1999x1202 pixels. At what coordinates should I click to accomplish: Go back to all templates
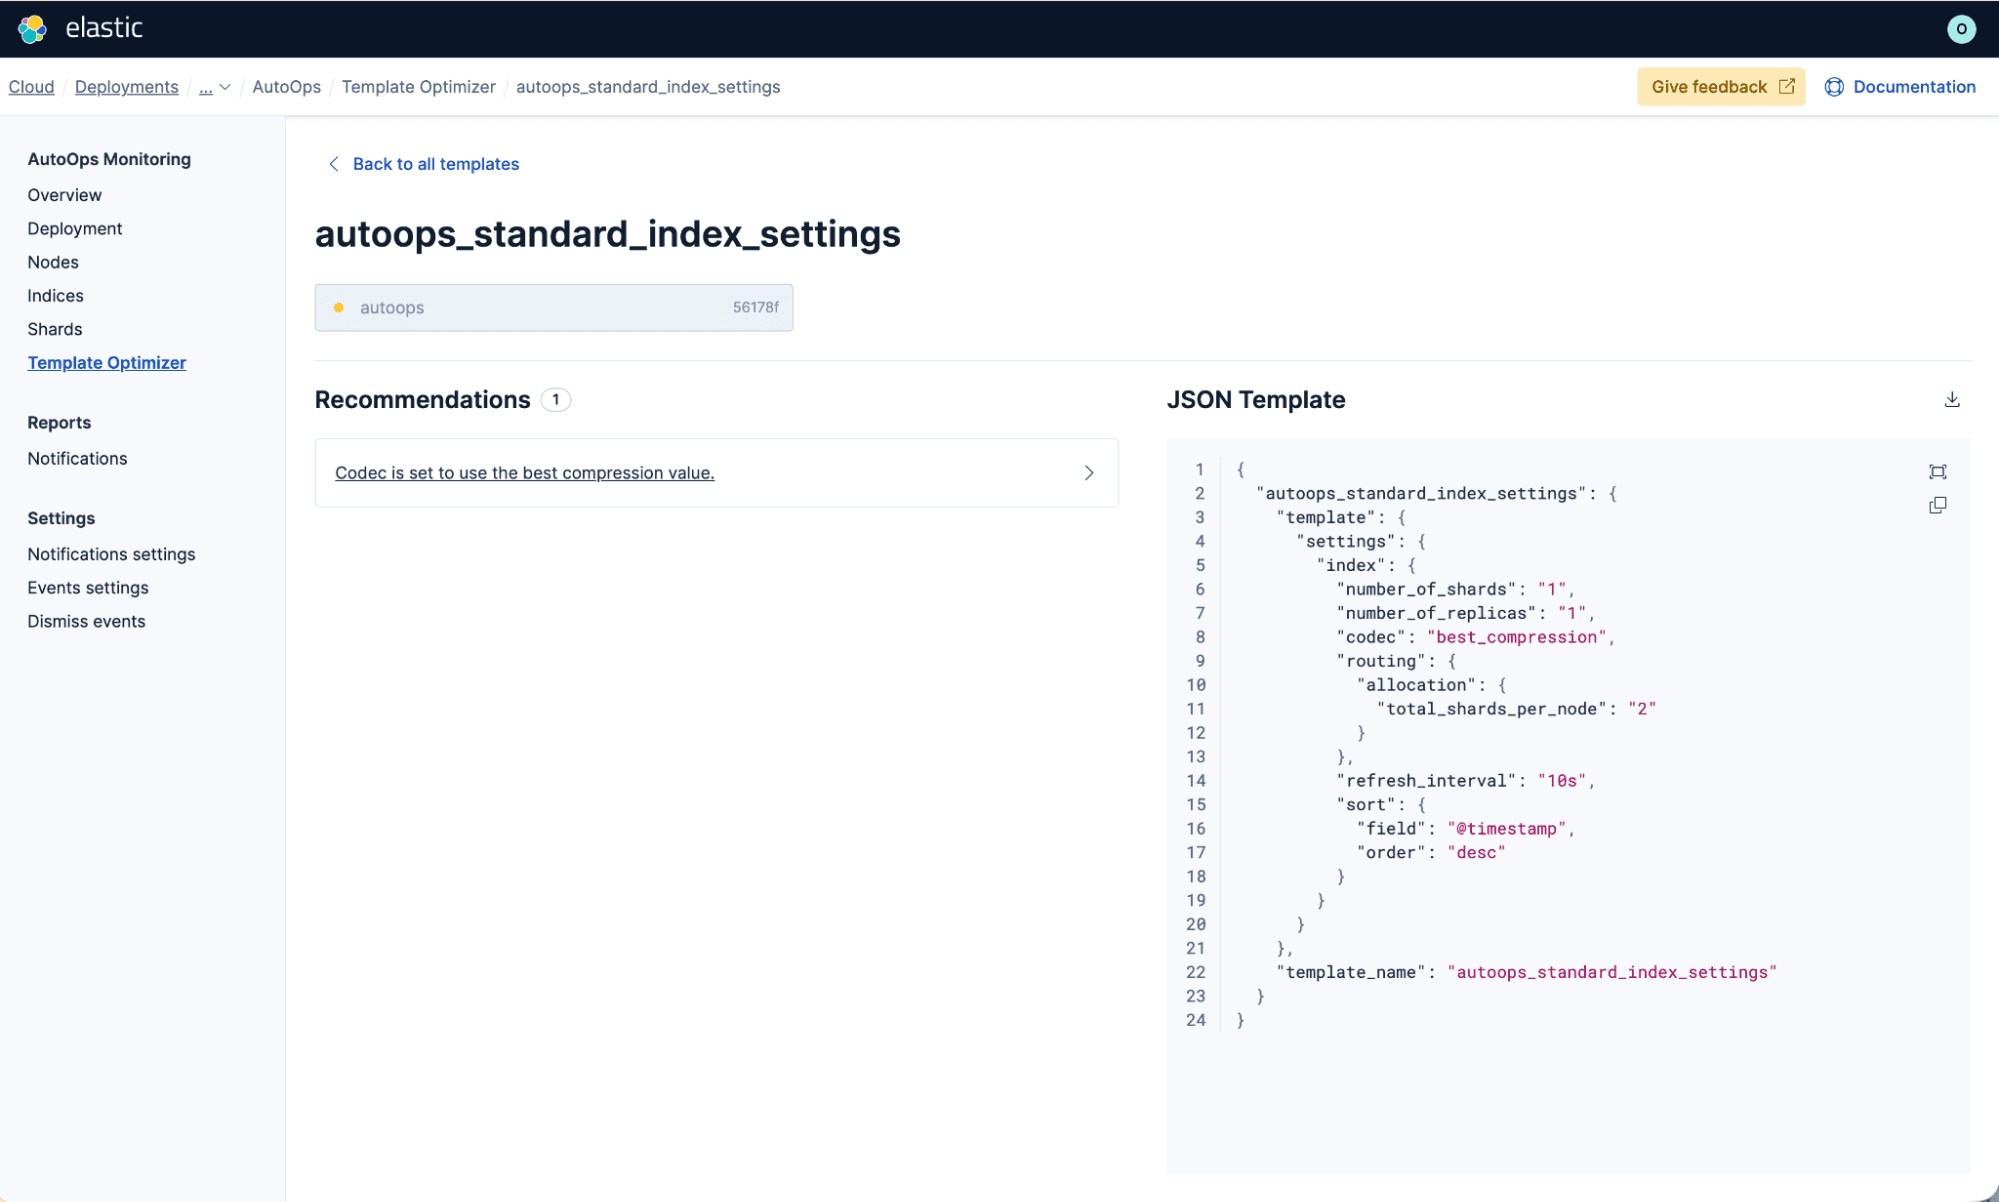[x=436, y=164]
